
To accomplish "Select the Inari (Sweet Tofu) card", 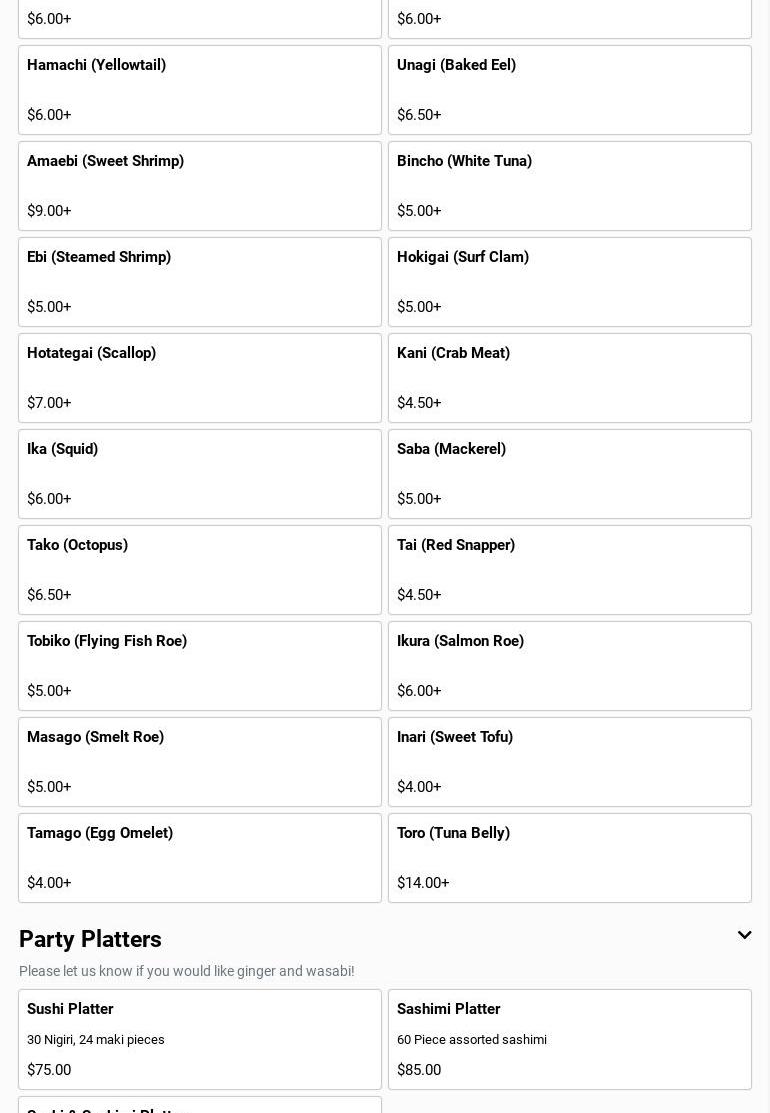I will 569,762.
